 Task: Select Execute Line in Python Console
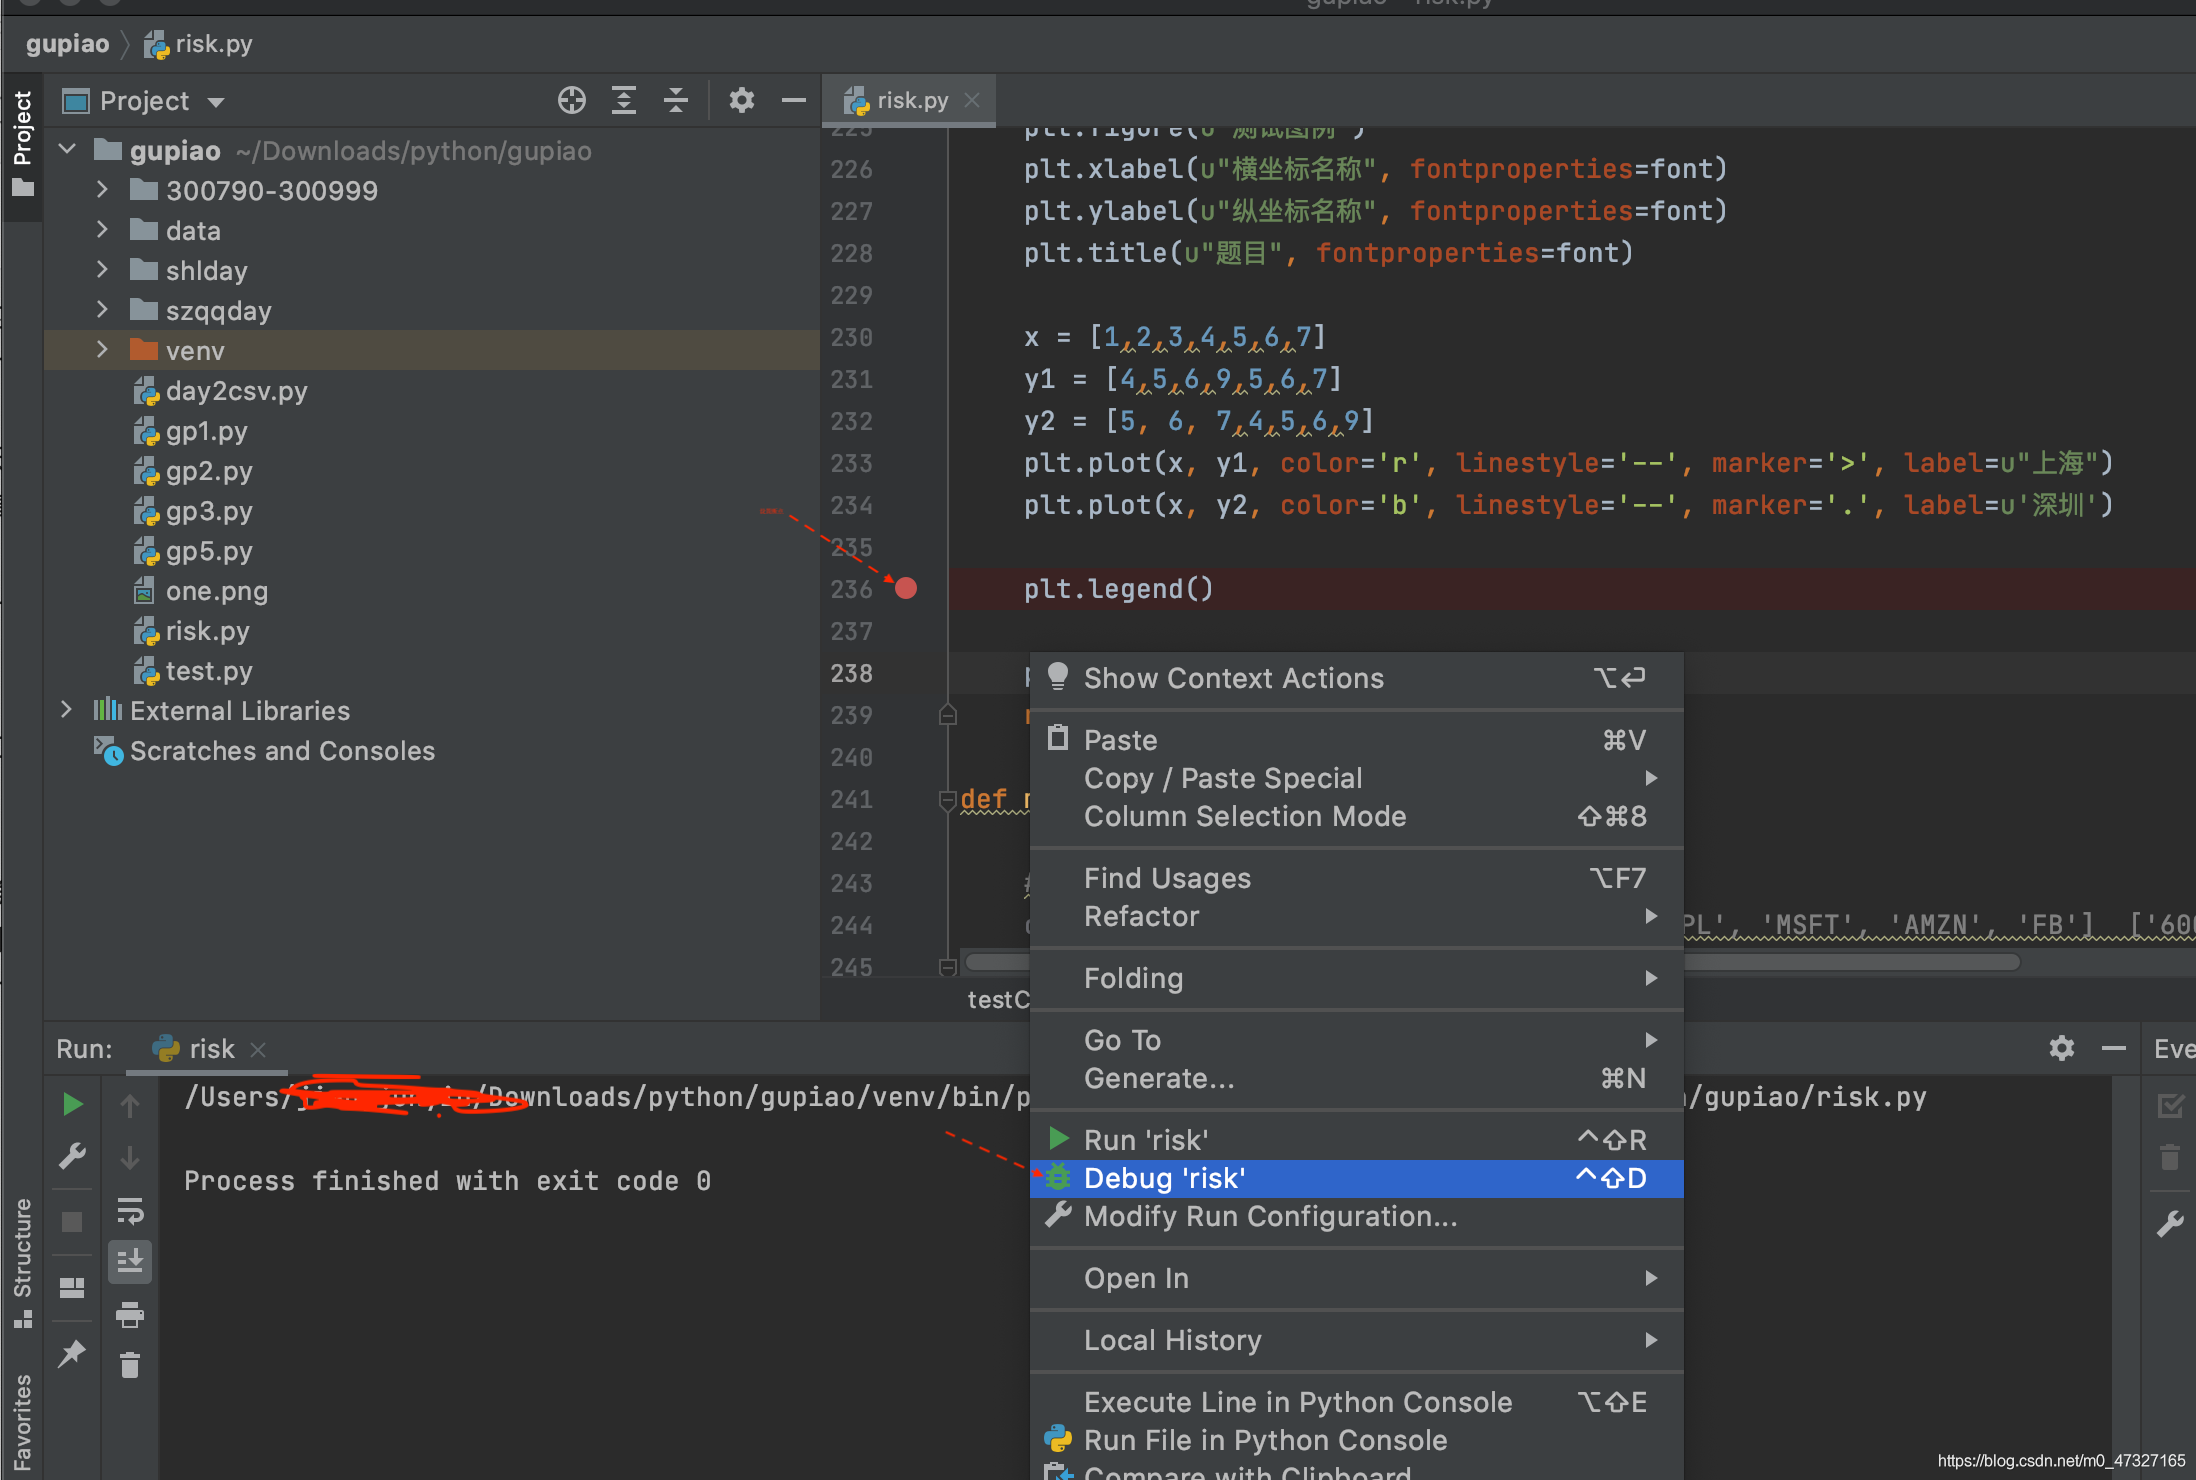click(1357, 1402)
